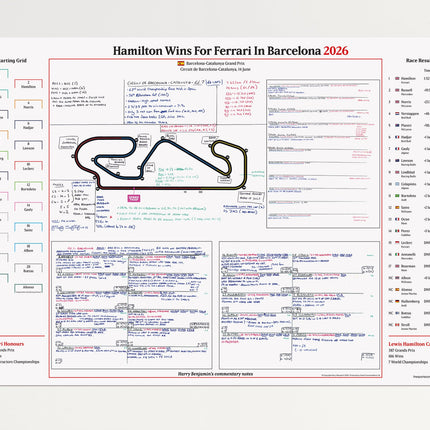Click the flag beside Colapinto
Viewport: 430px width, 430px height.
pyautogui.click(x=397, y=184)
